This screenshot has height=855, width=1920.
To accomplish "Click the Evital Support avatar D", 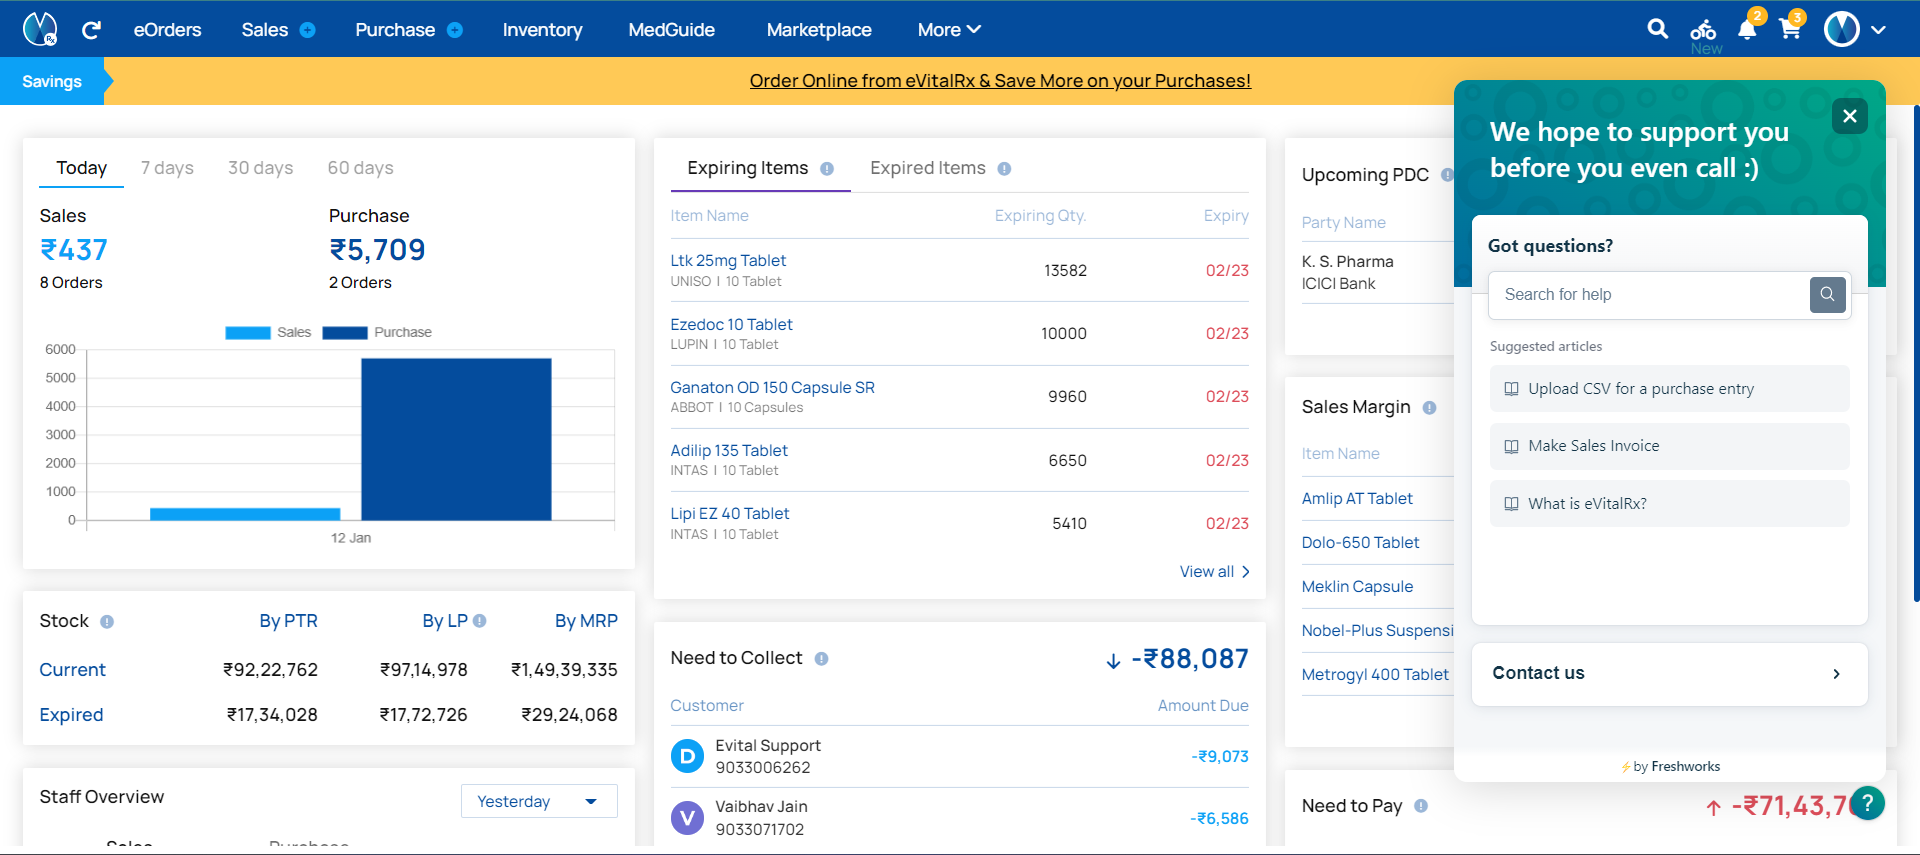I will [687, 757].
